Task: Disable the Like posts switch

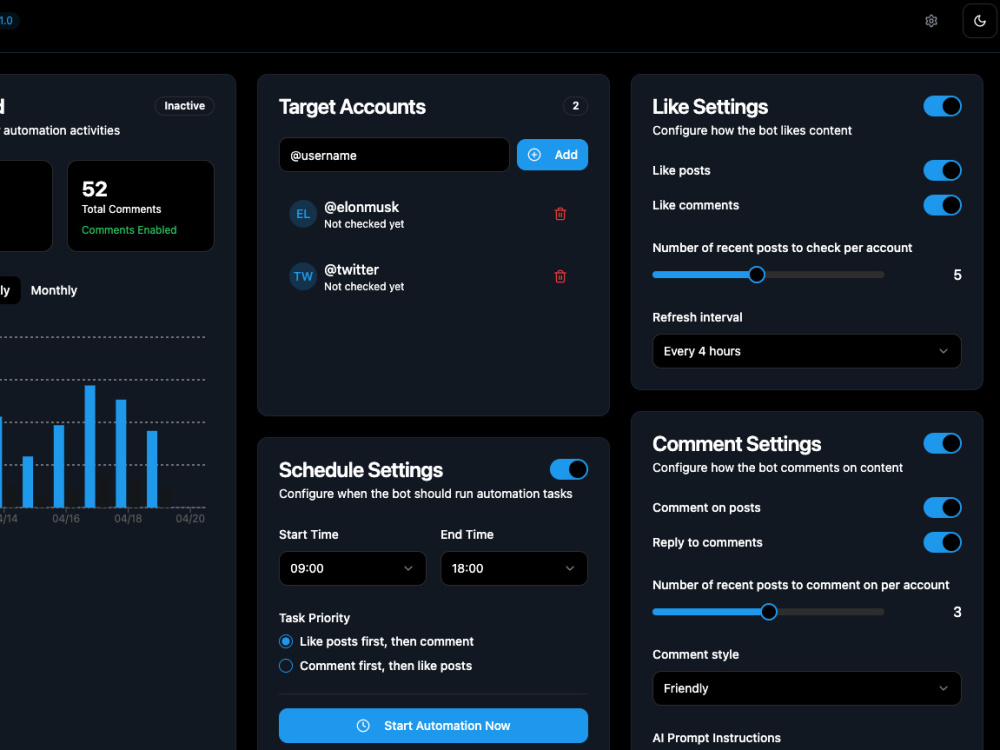Action: (943, 170)
